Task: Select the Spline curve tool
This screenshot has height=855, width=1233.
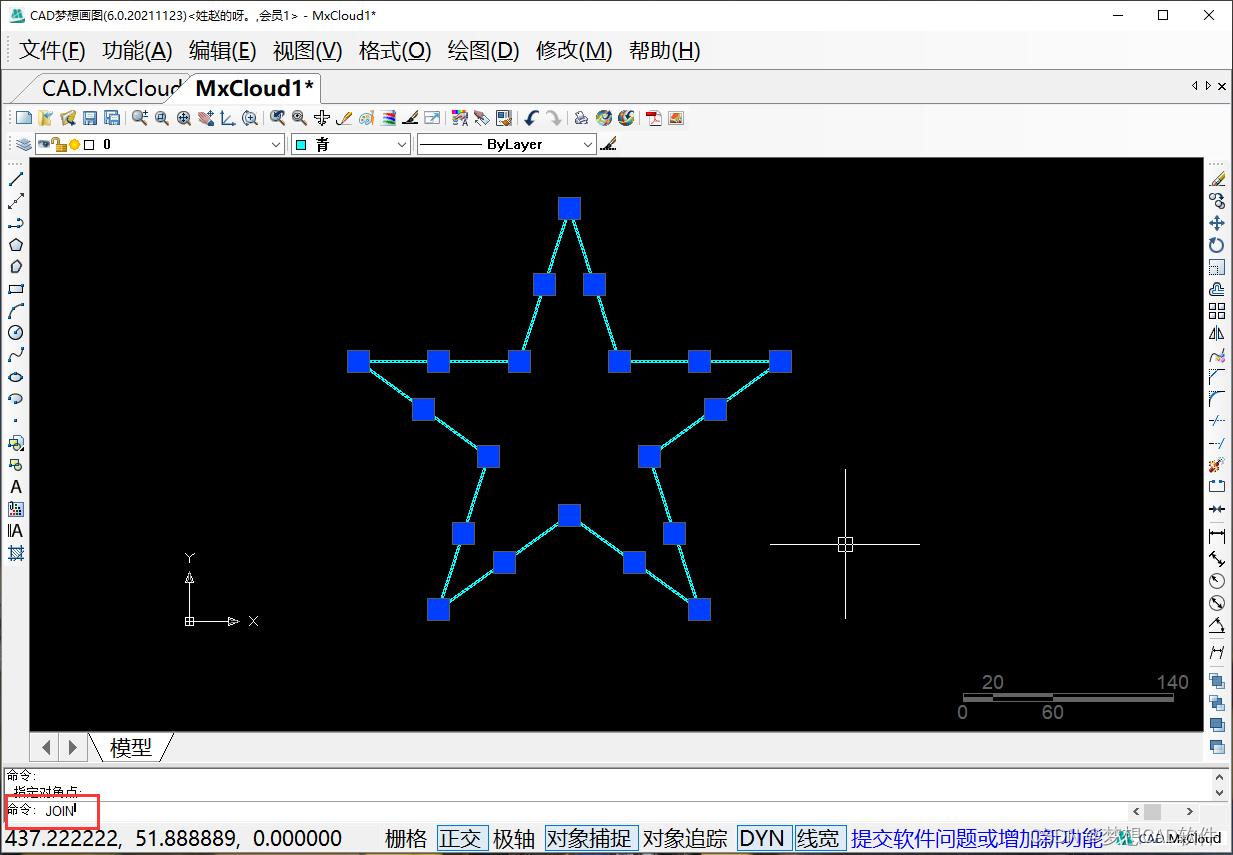Action: (16, 355)
